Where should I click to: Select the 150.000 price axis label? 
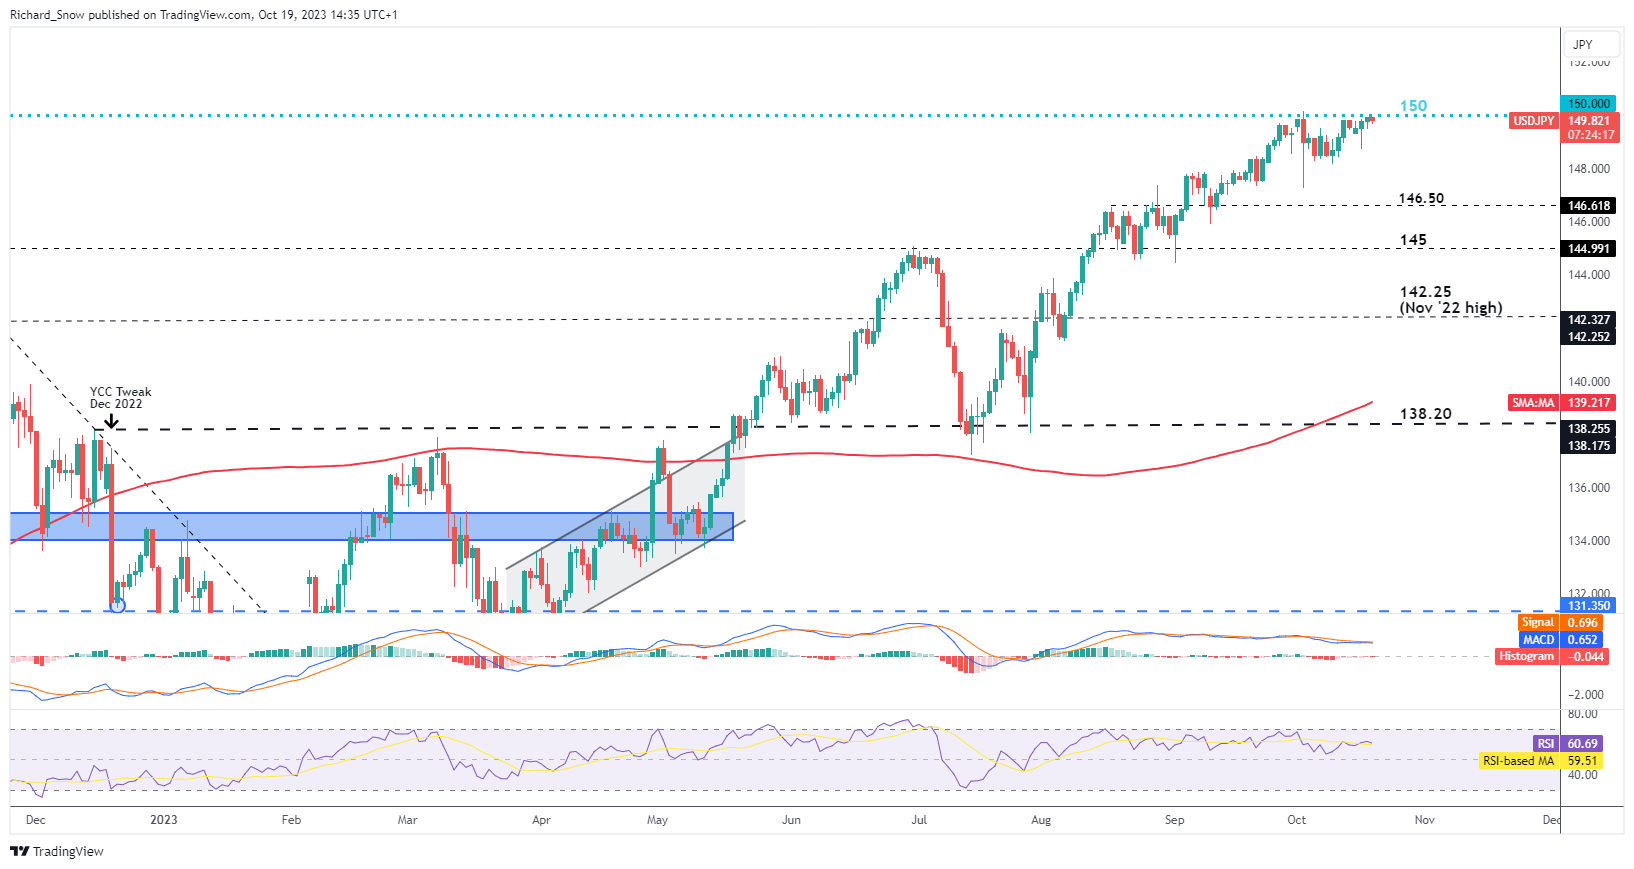pos(1588,104)
